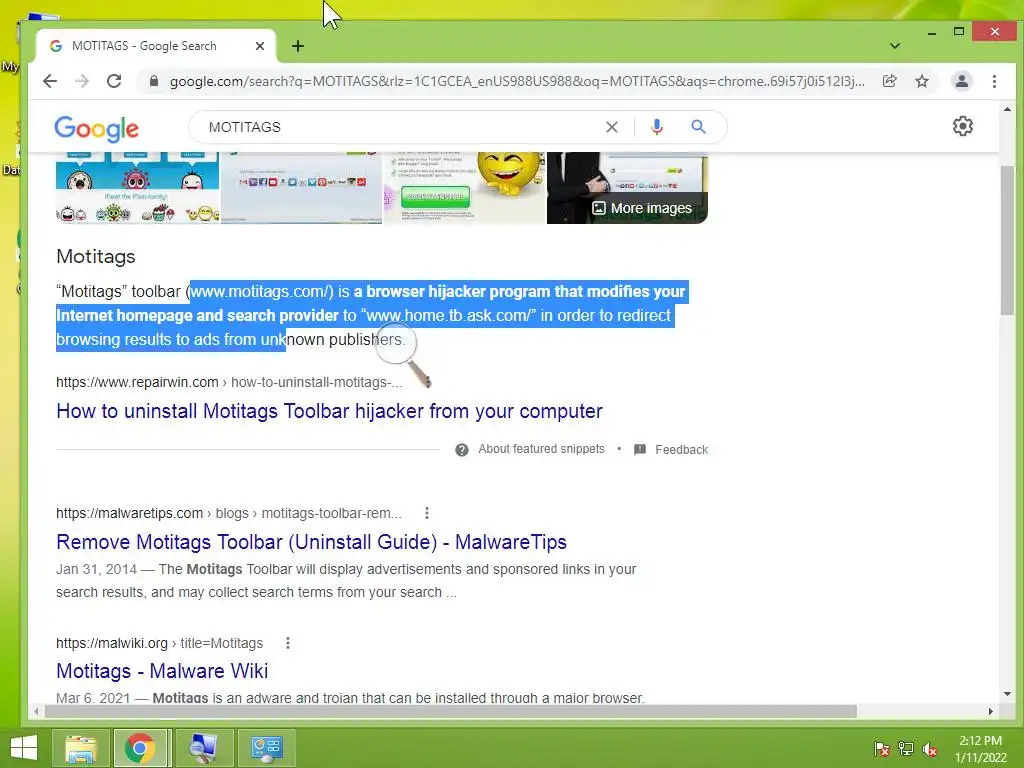
Task: Send Feedback on the featured snippet
Action: coord(681,449)
